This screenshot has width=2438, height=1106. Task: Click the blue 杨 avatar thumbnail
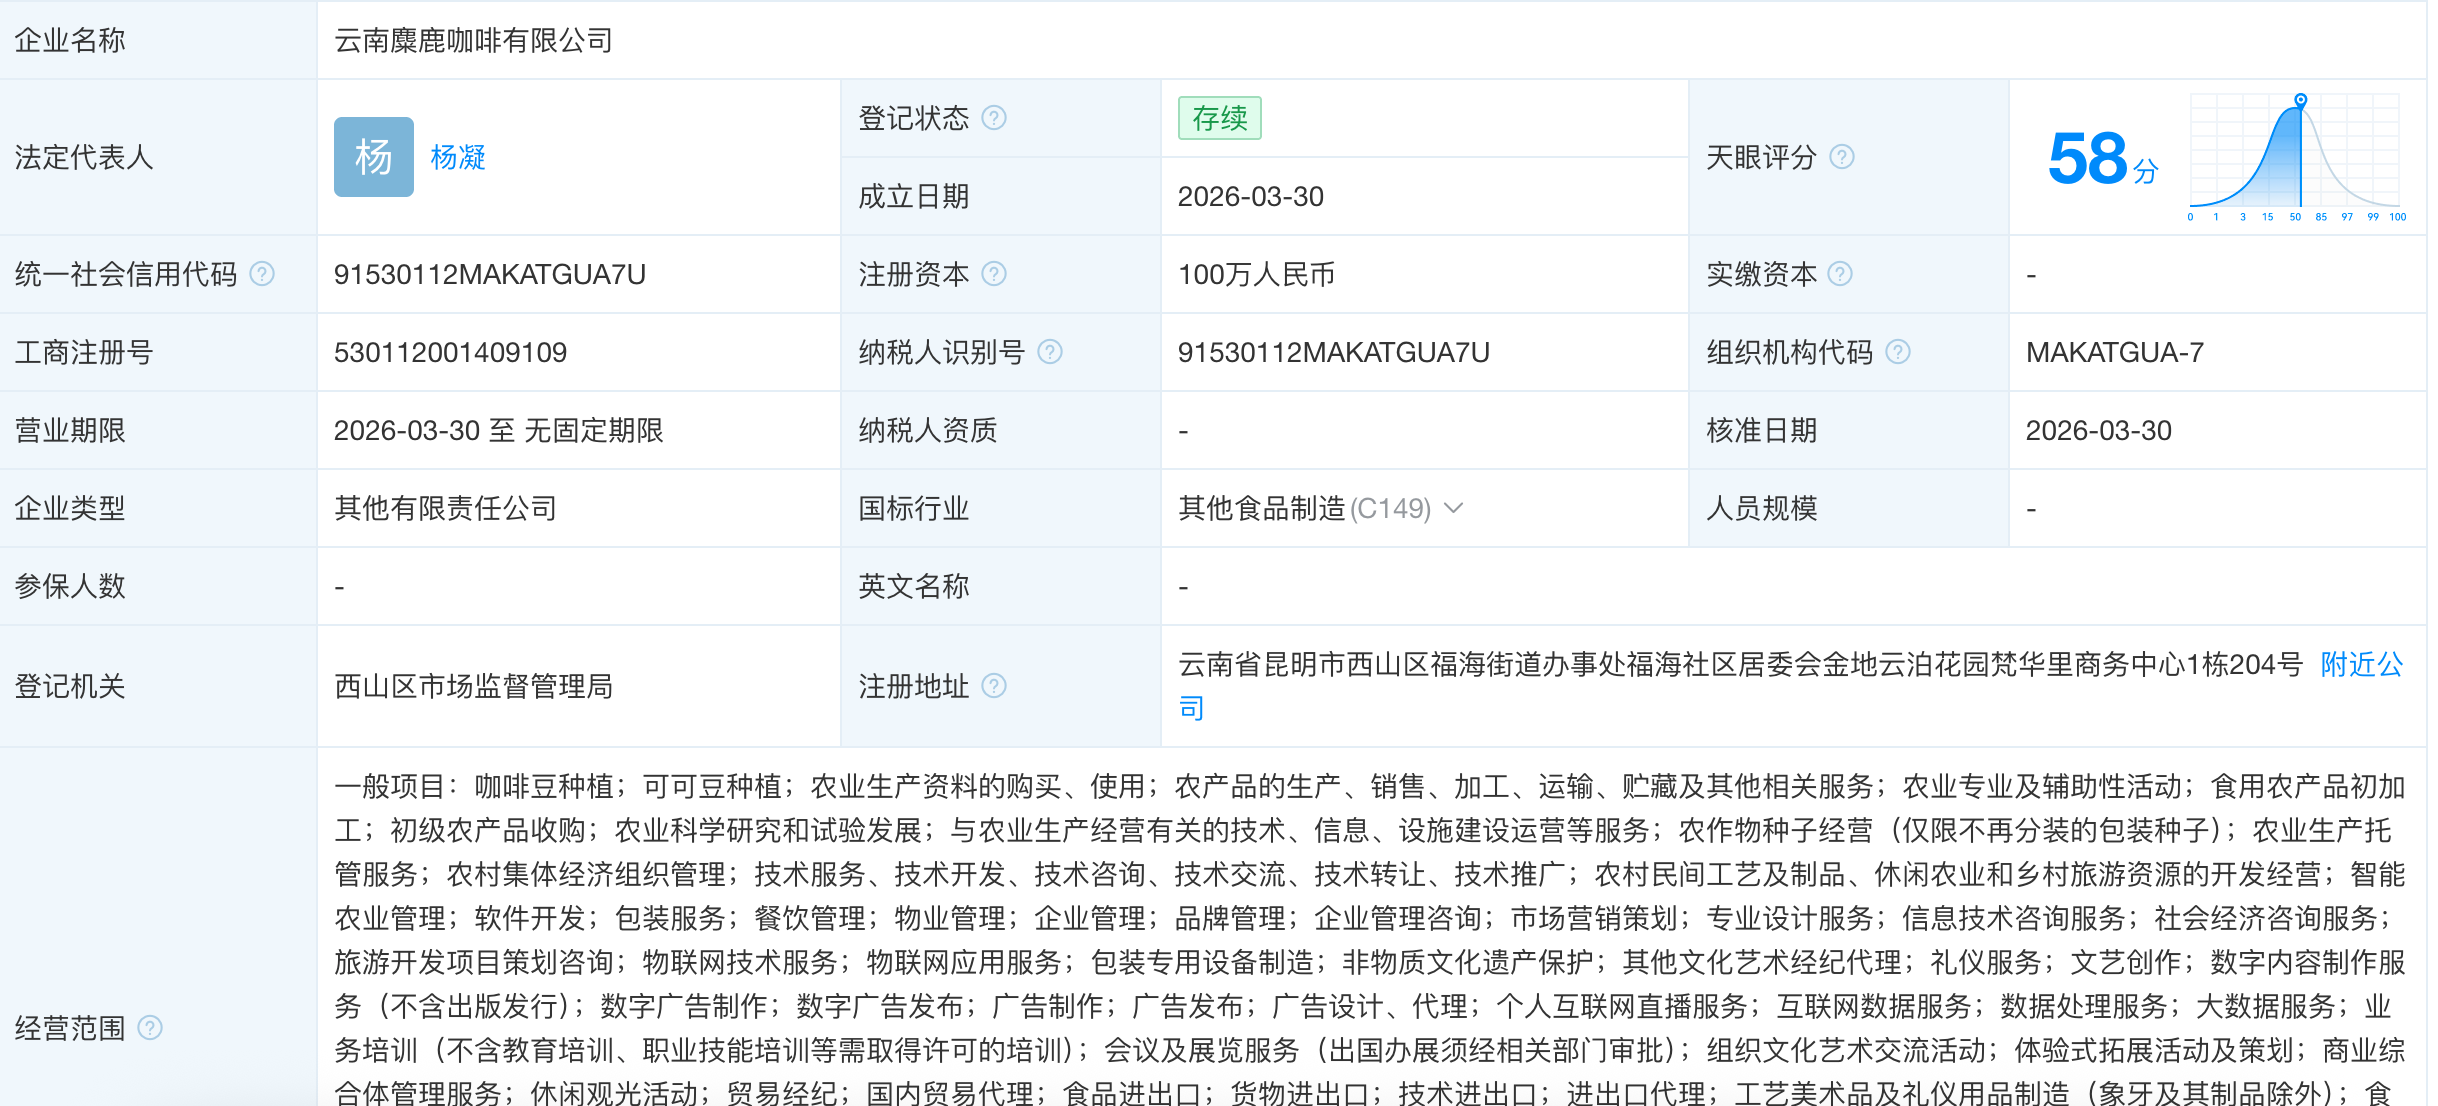click(373, 157)
